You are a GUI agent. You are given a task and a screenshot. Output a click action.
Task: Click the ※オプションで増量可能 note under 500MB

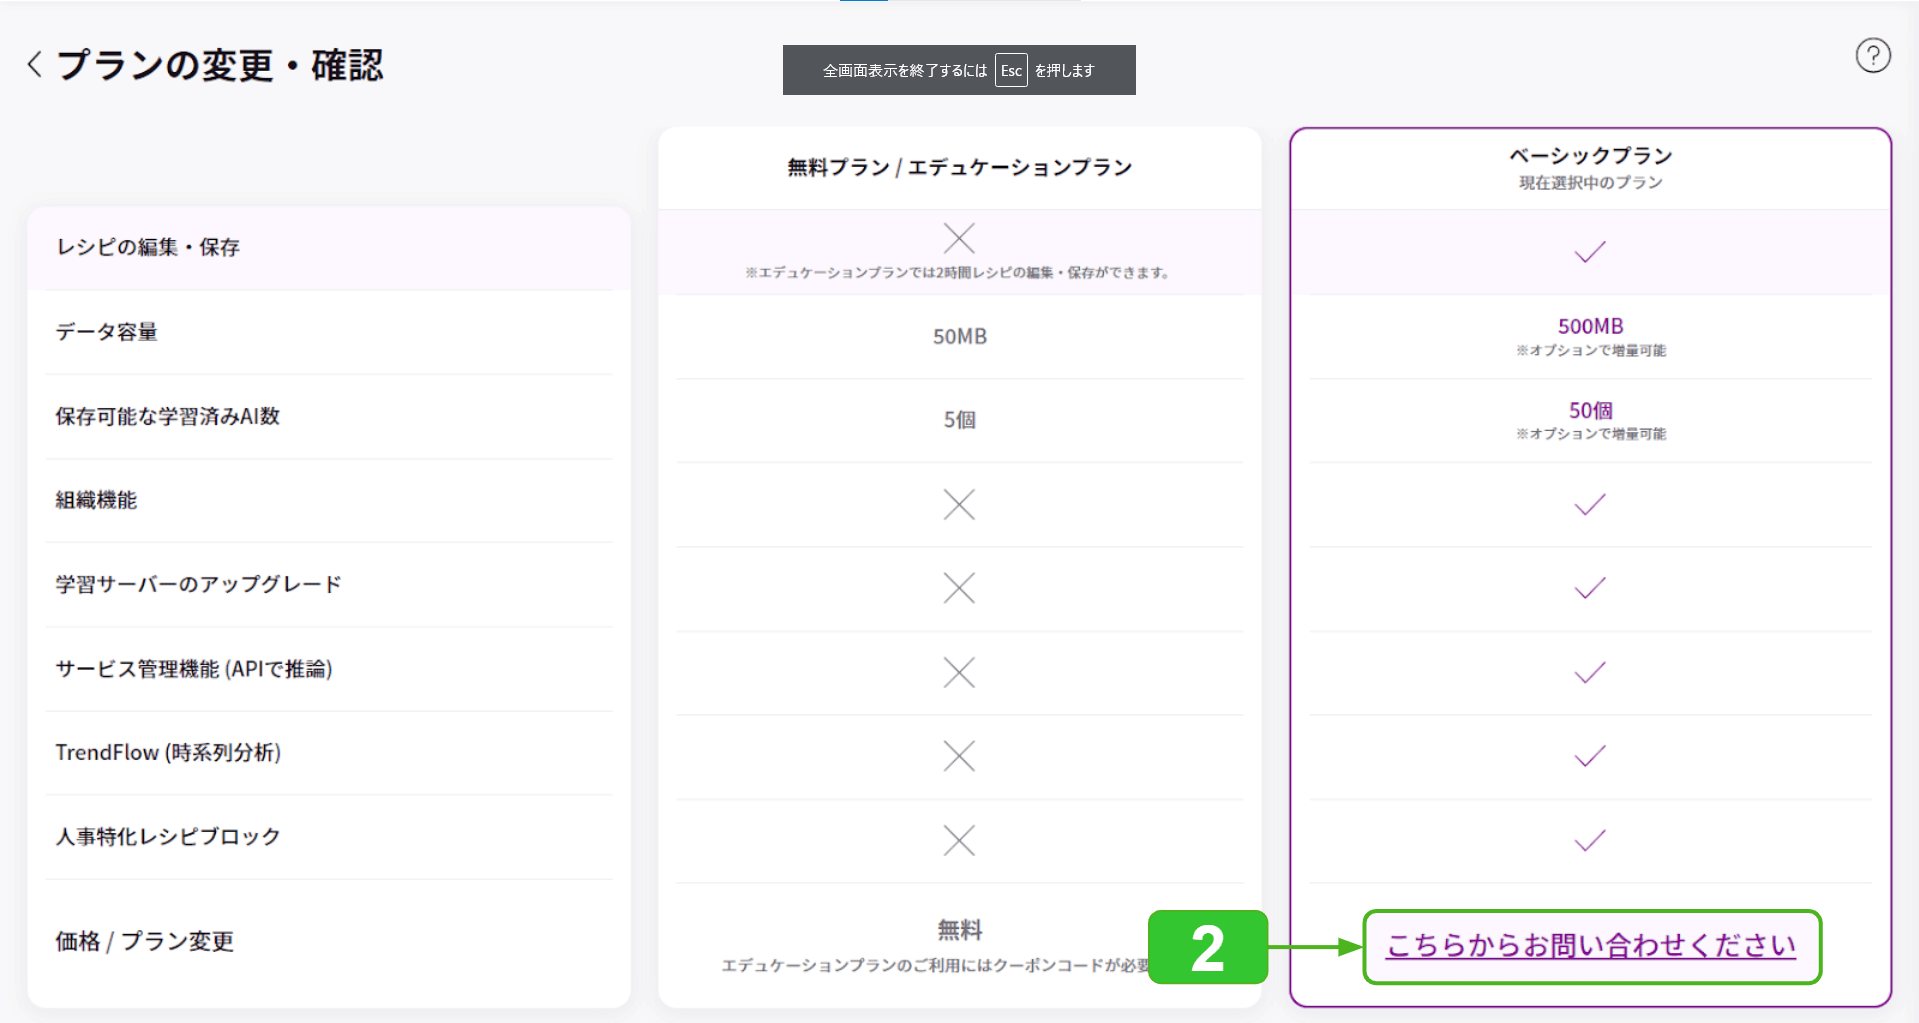coord(1591,350)
